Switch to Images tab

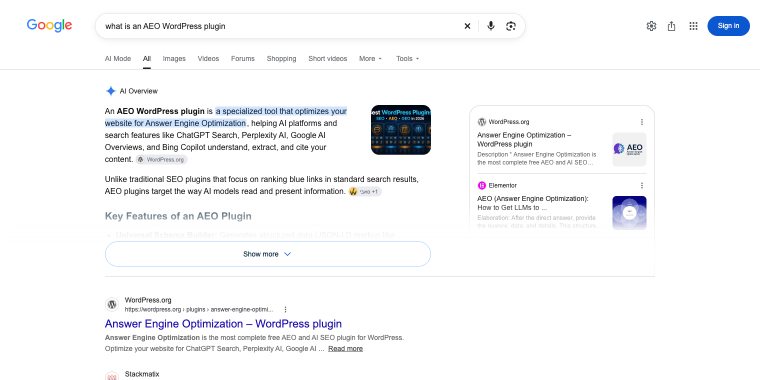(174, 59)
